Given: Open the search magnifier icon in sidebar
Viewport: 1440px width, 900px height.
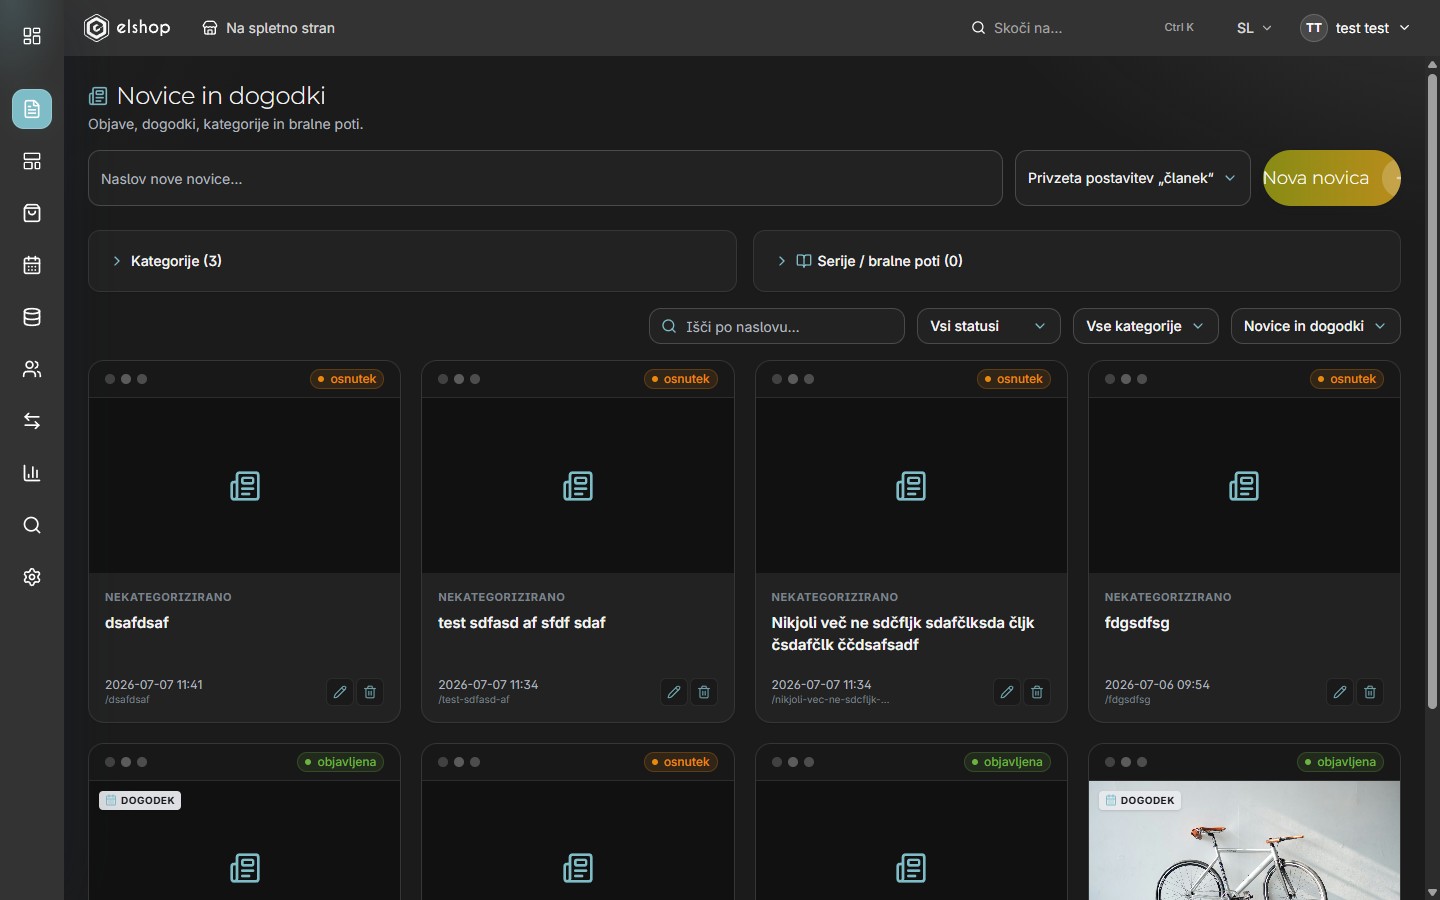Looking at the screenshot, I should coord(32,525).
